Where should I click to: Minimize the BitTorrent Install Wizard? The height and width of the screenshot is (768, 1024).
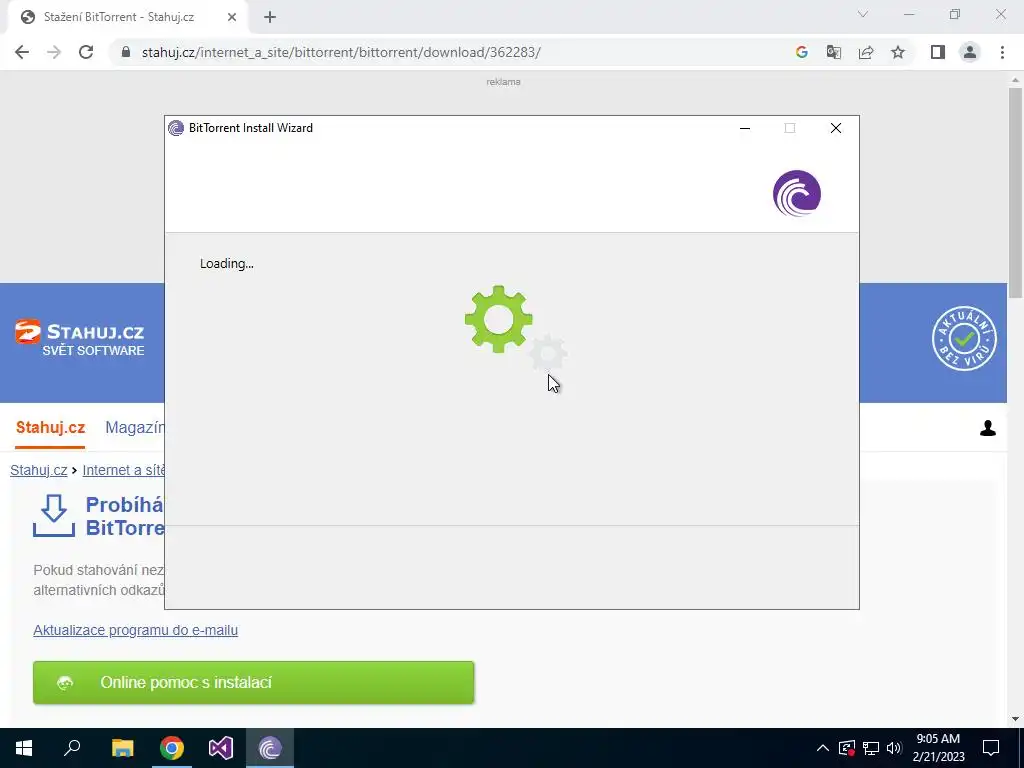point(744,128)
